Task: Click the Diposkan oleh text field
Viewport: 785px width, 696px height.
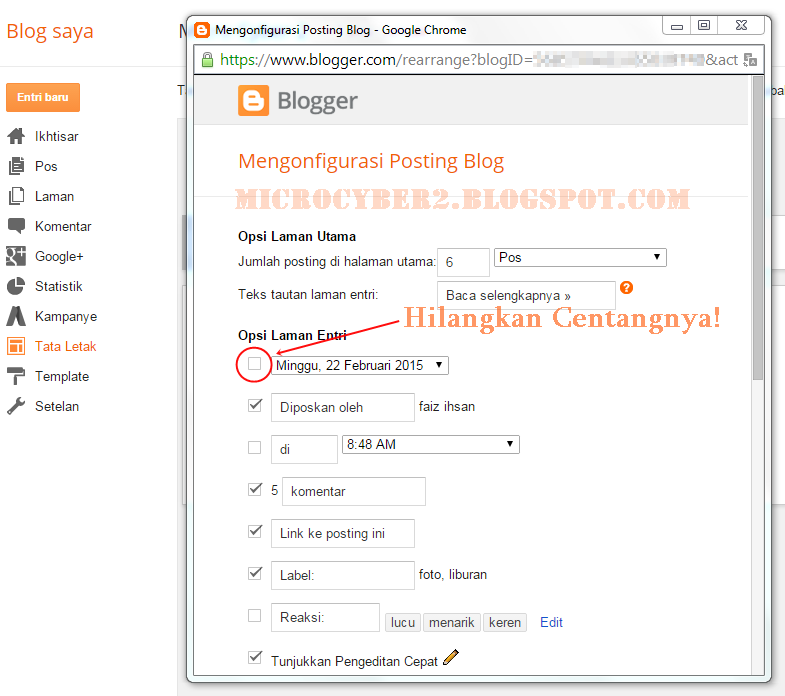Action: point(343,408)
